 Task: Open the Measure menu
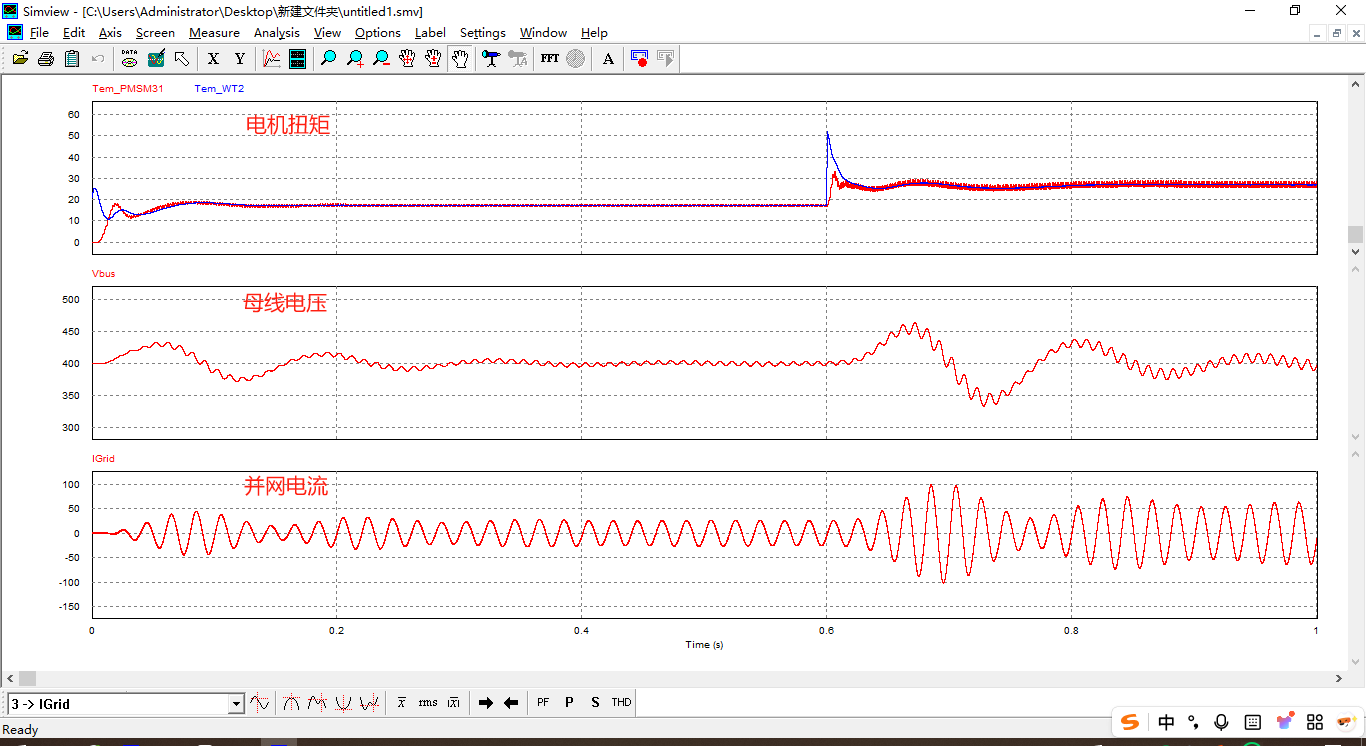pos(214,33)
